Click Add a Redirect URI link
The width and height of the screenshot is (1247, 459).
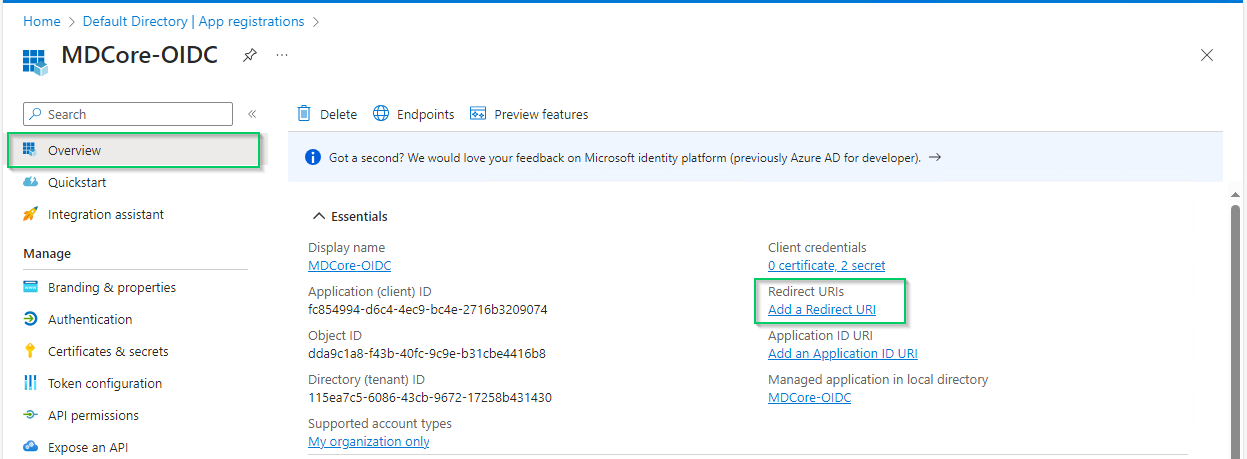tap(822, 310)
